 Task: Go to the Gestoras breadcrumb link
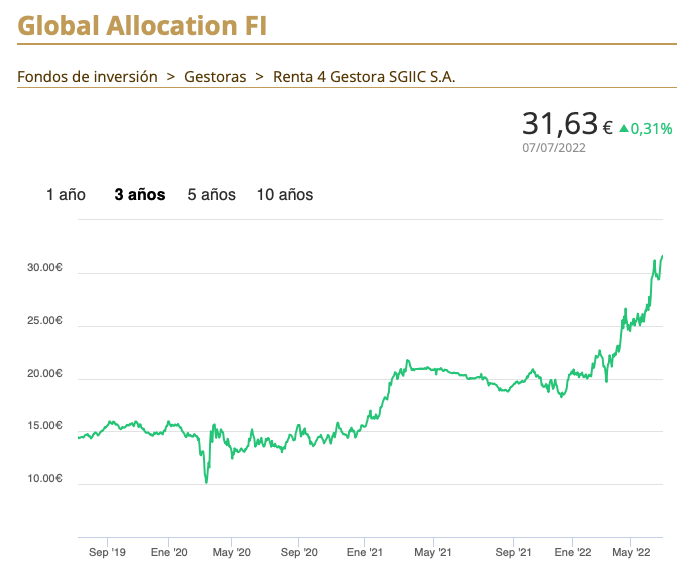pyautogui.click(x=215, y=76)
